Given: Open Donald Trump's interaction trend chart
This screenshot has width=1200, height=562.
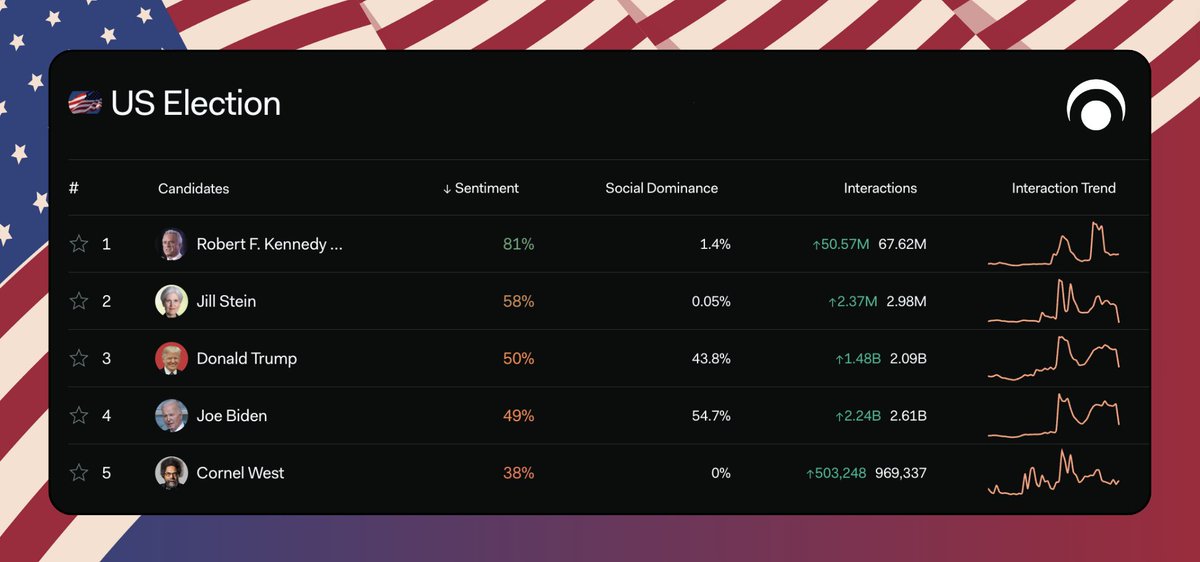Looking at the screenshot, I should [x=1053, y=358].
